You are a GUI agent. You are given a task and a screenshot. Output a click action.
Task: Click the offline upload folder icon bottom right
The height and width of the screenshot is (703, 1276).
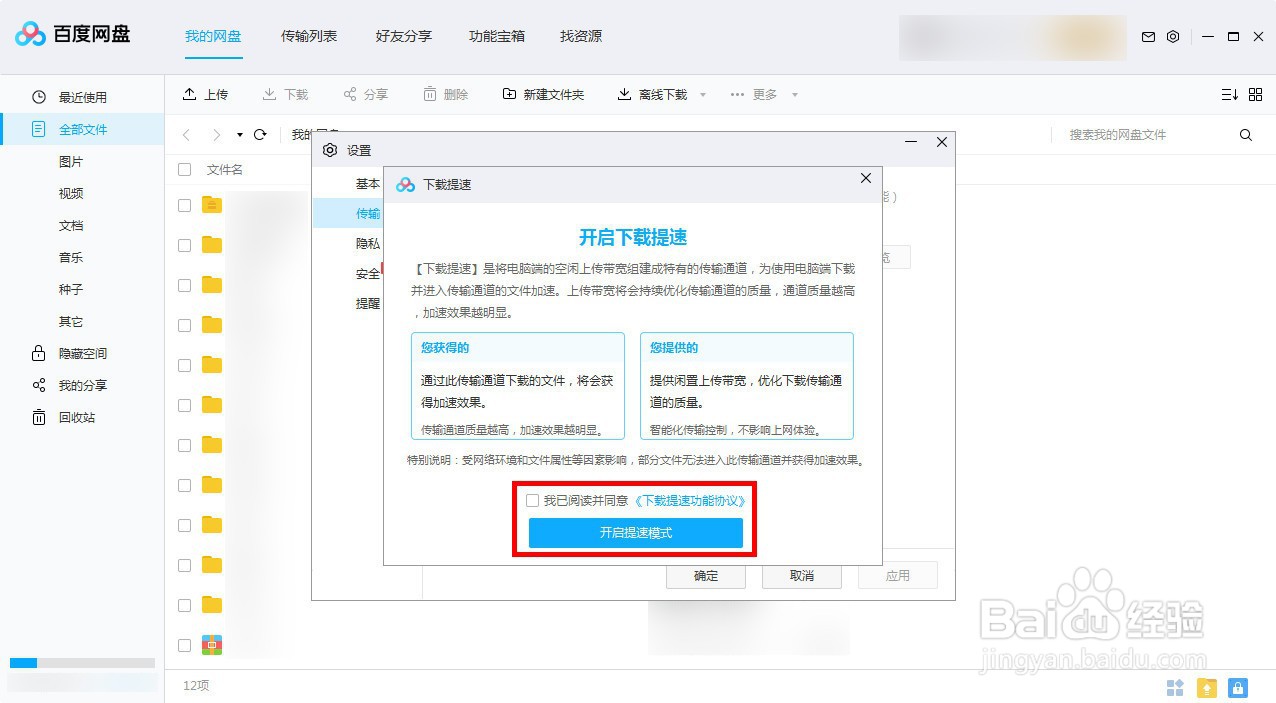tap(1206, 687)
